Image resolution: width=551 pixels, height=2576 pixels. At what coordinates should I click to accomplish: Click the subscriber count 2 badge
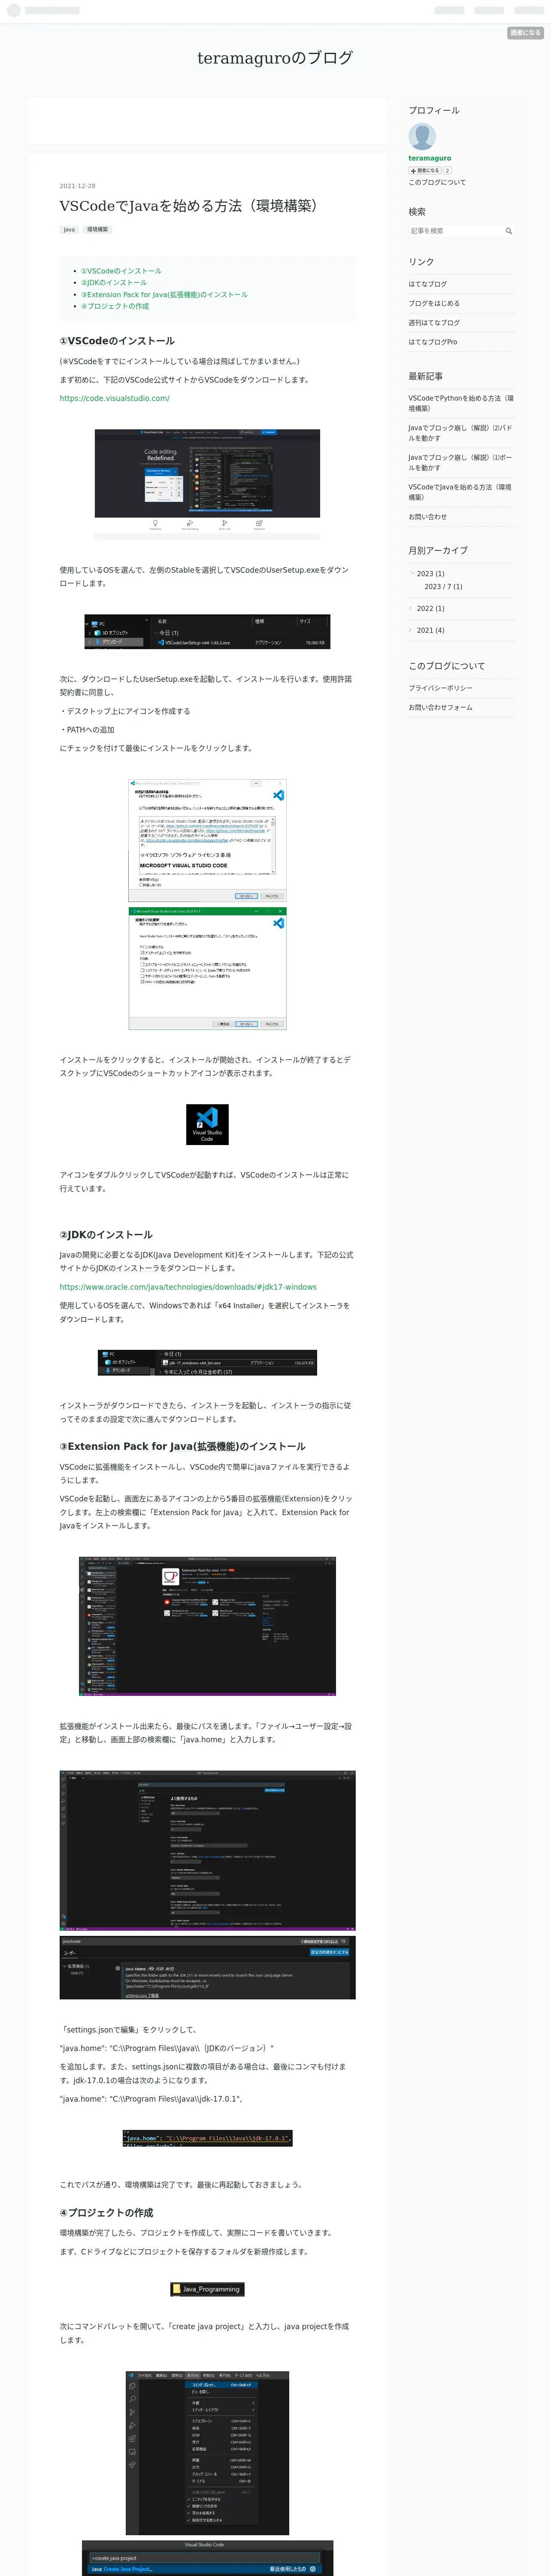tap(447, 171)
